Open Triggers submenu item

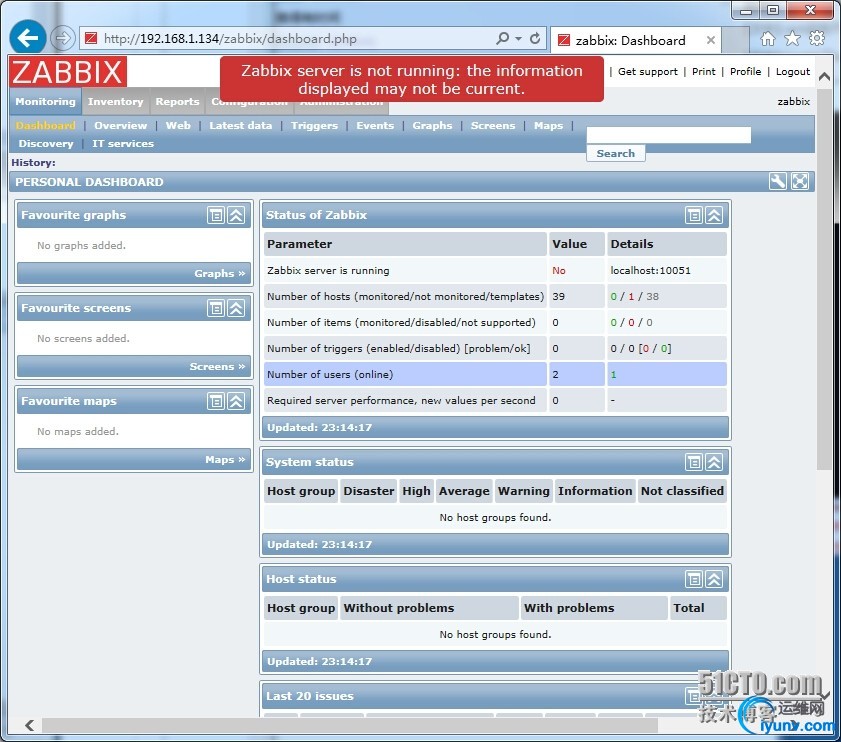point(314,126)
